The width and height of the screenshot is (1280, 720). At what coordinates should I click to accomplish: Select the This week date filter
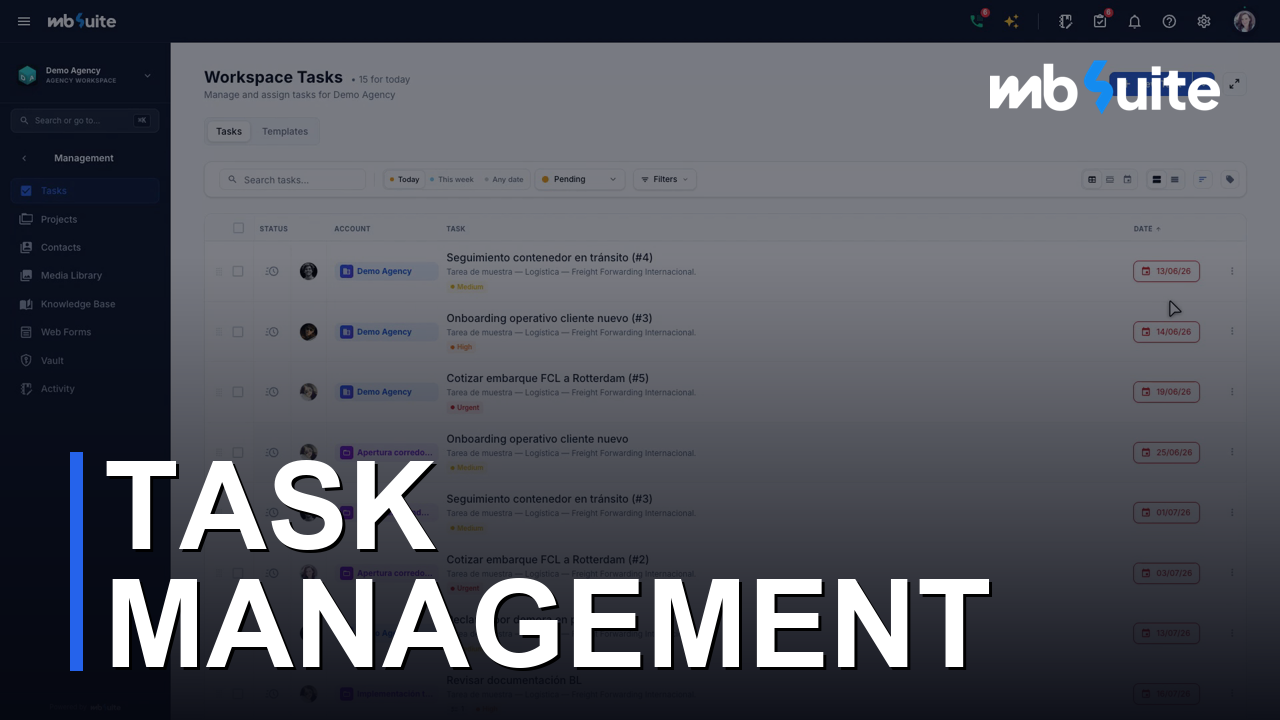click(452, 180)
